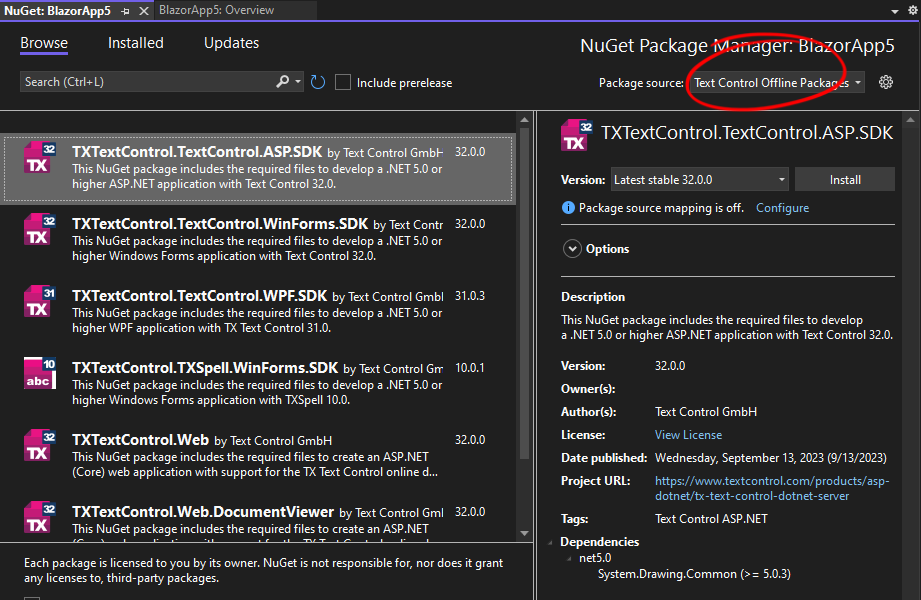Collapse the Dependencies tree node

pos(550,542)
